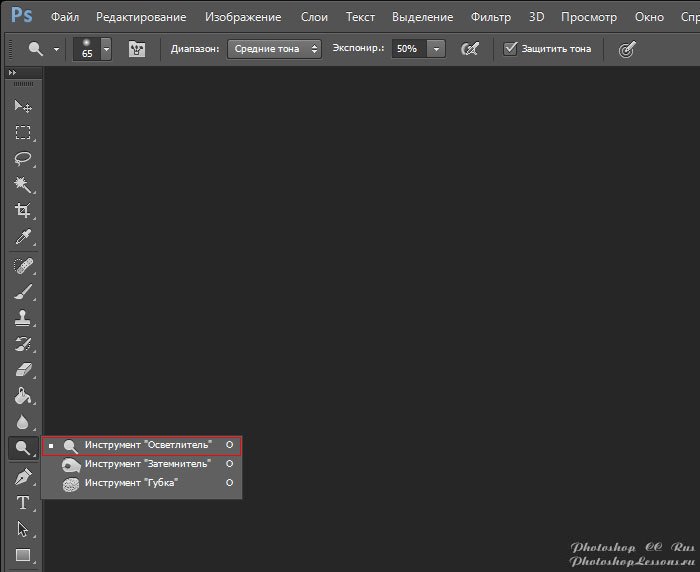The width and height of the screenshot is (700, 572).
Task: Select the Pen tool
Action: coord(22,477)
